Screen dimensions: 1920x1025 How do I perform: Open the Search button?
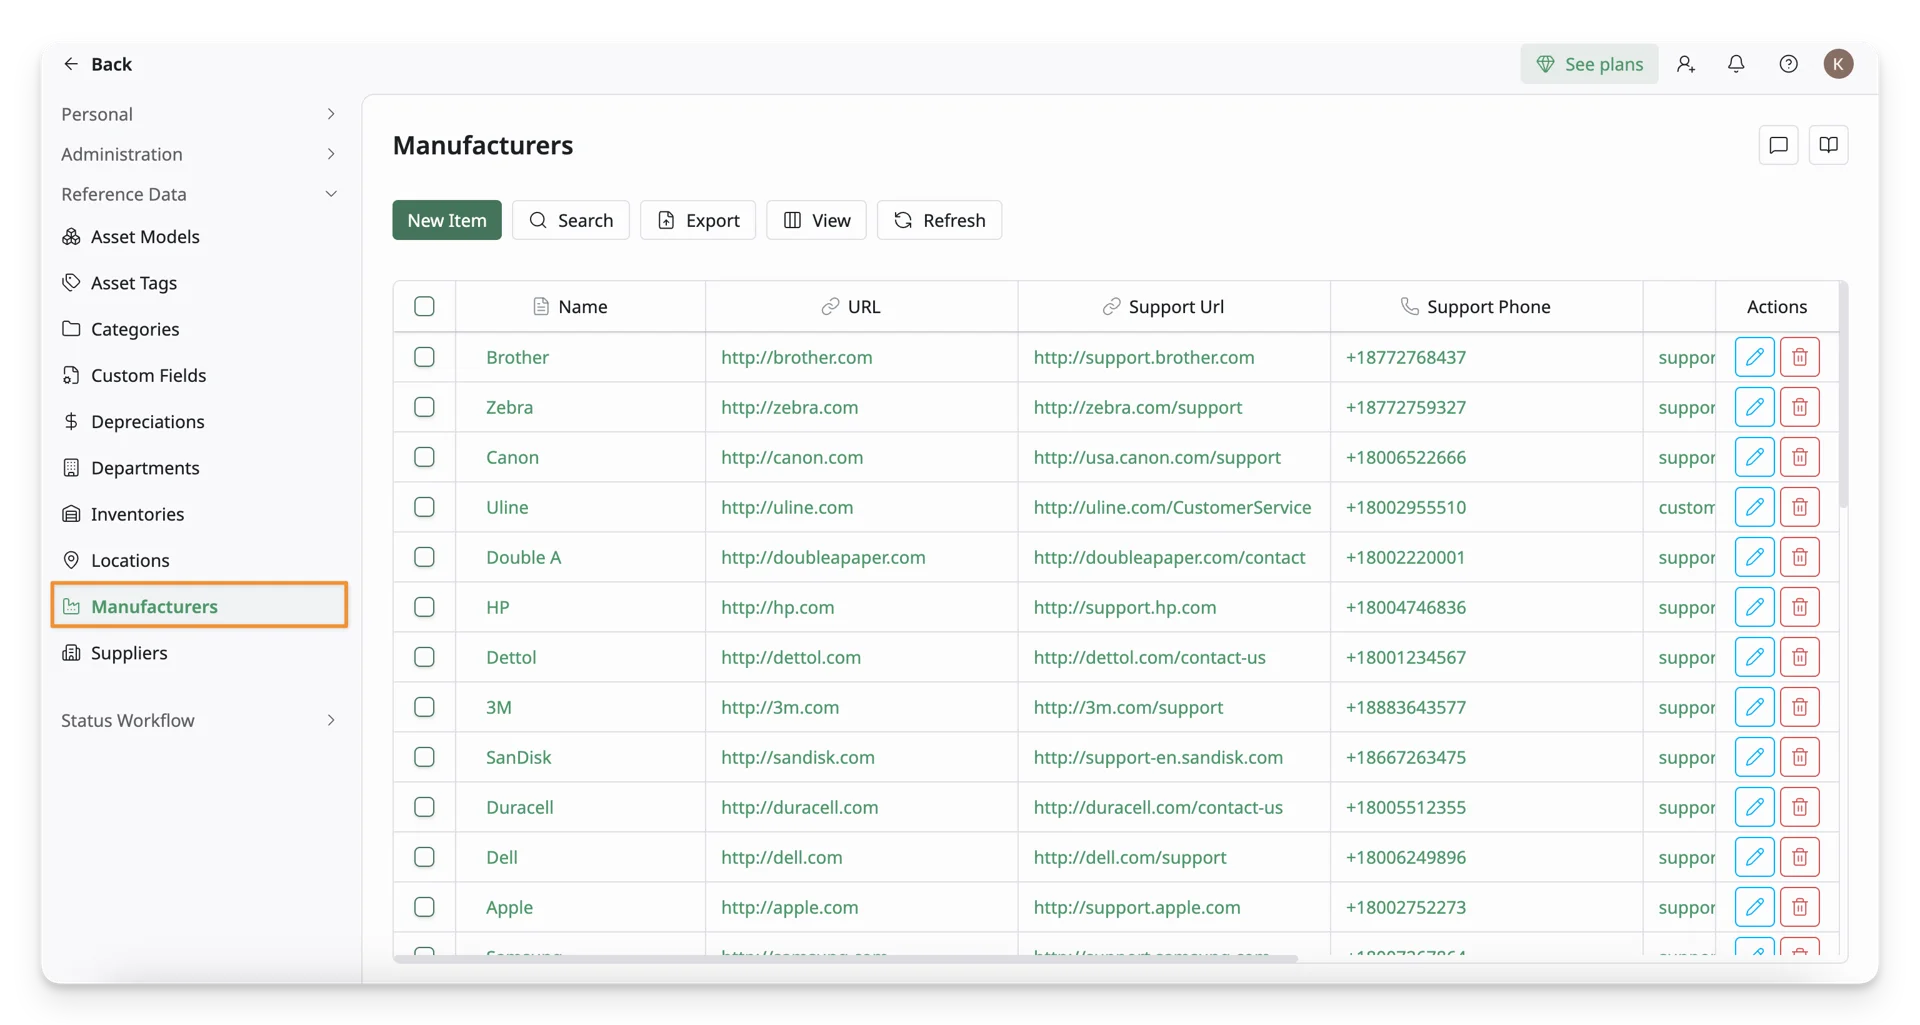pos(571,220)
